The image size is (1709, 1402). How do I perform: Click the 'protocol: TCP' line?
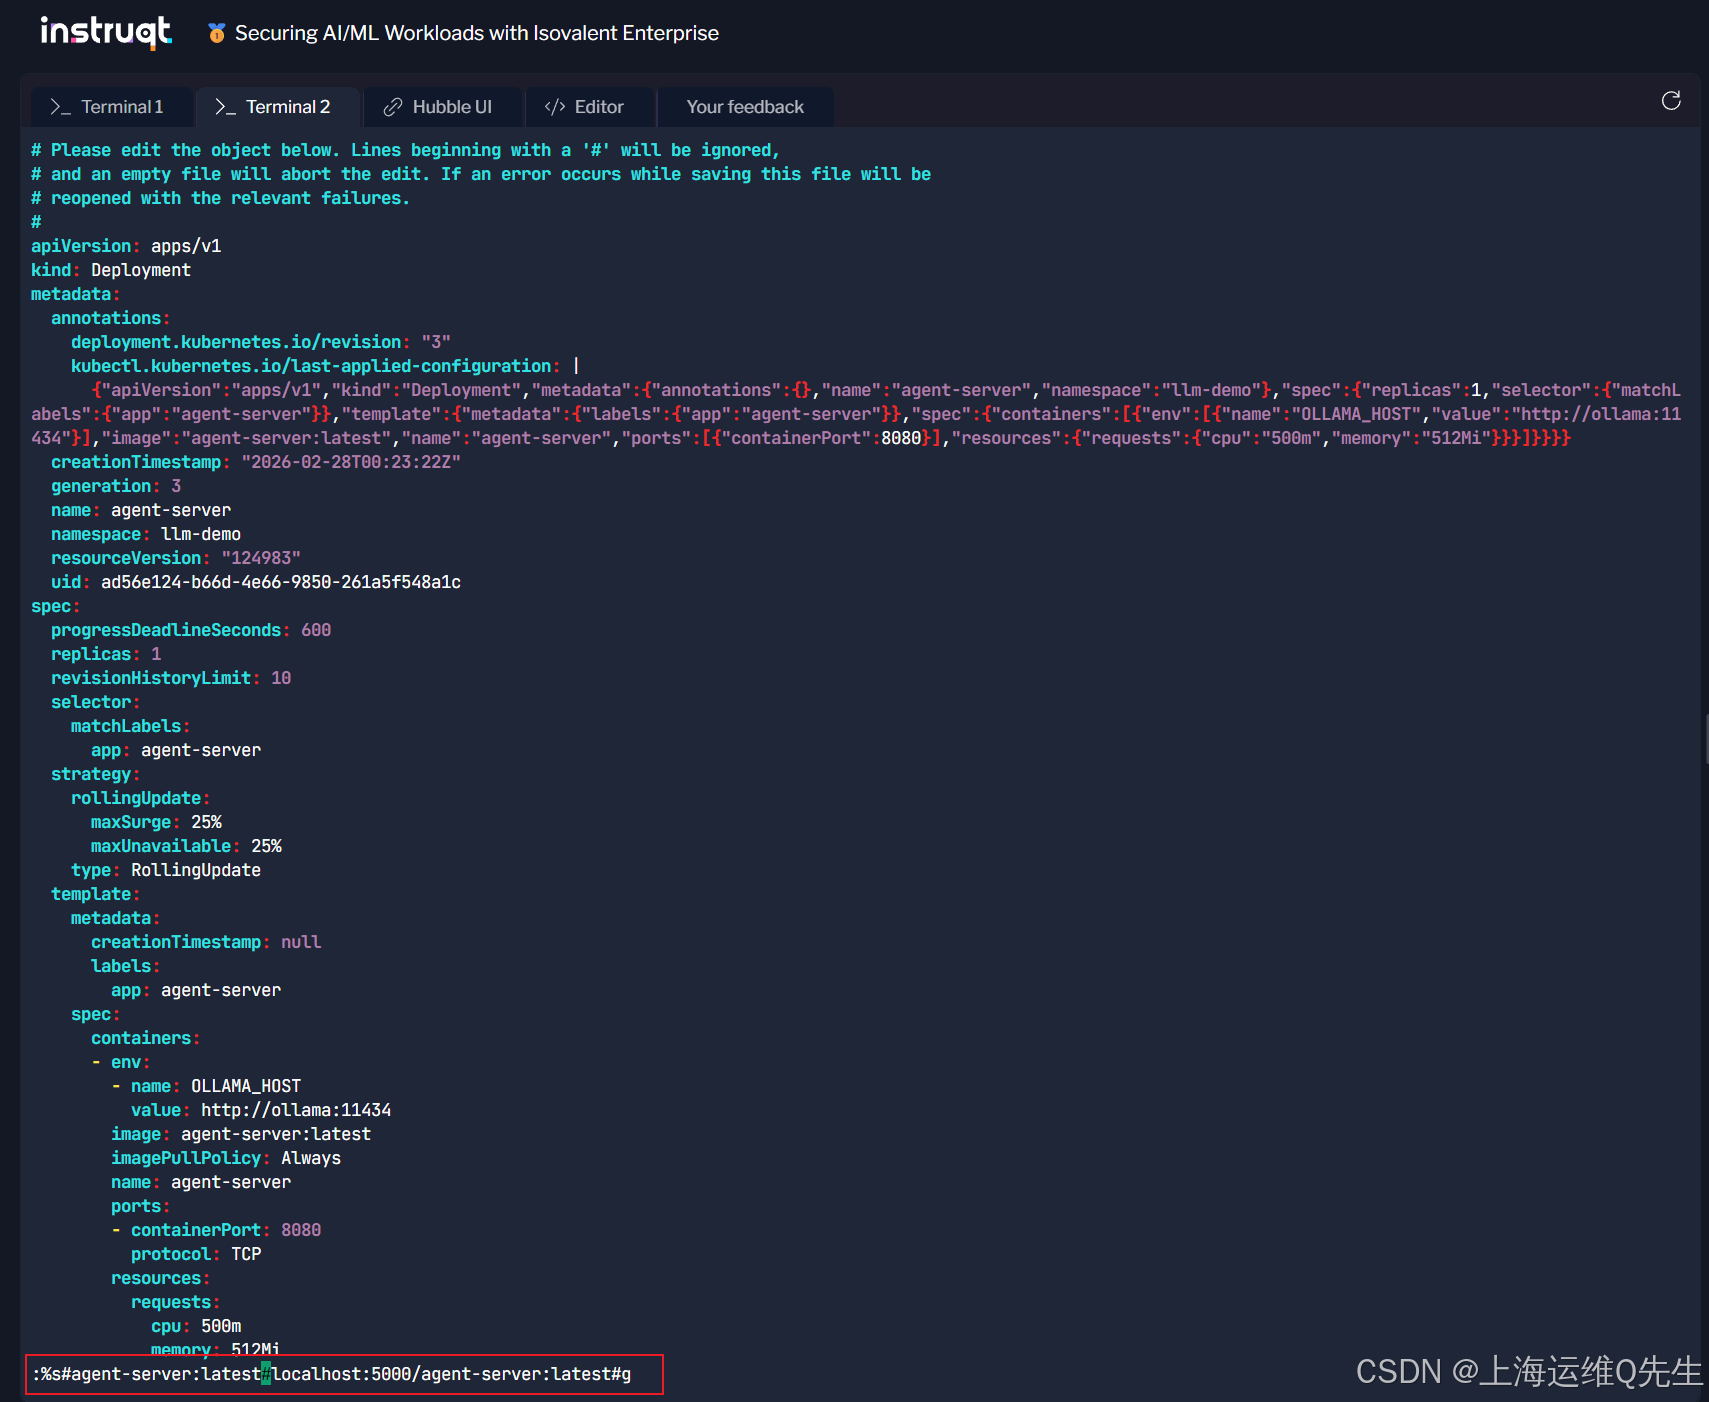(x=196, y=1254)
